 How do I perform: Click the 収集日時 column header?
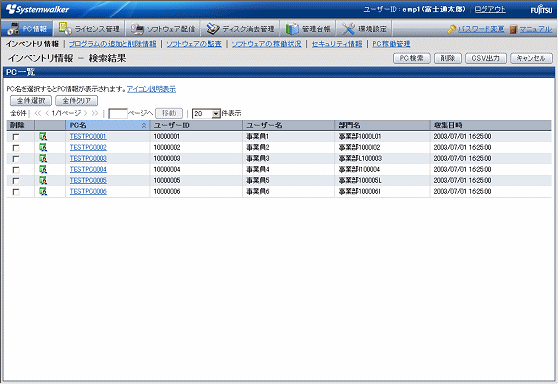490,125
